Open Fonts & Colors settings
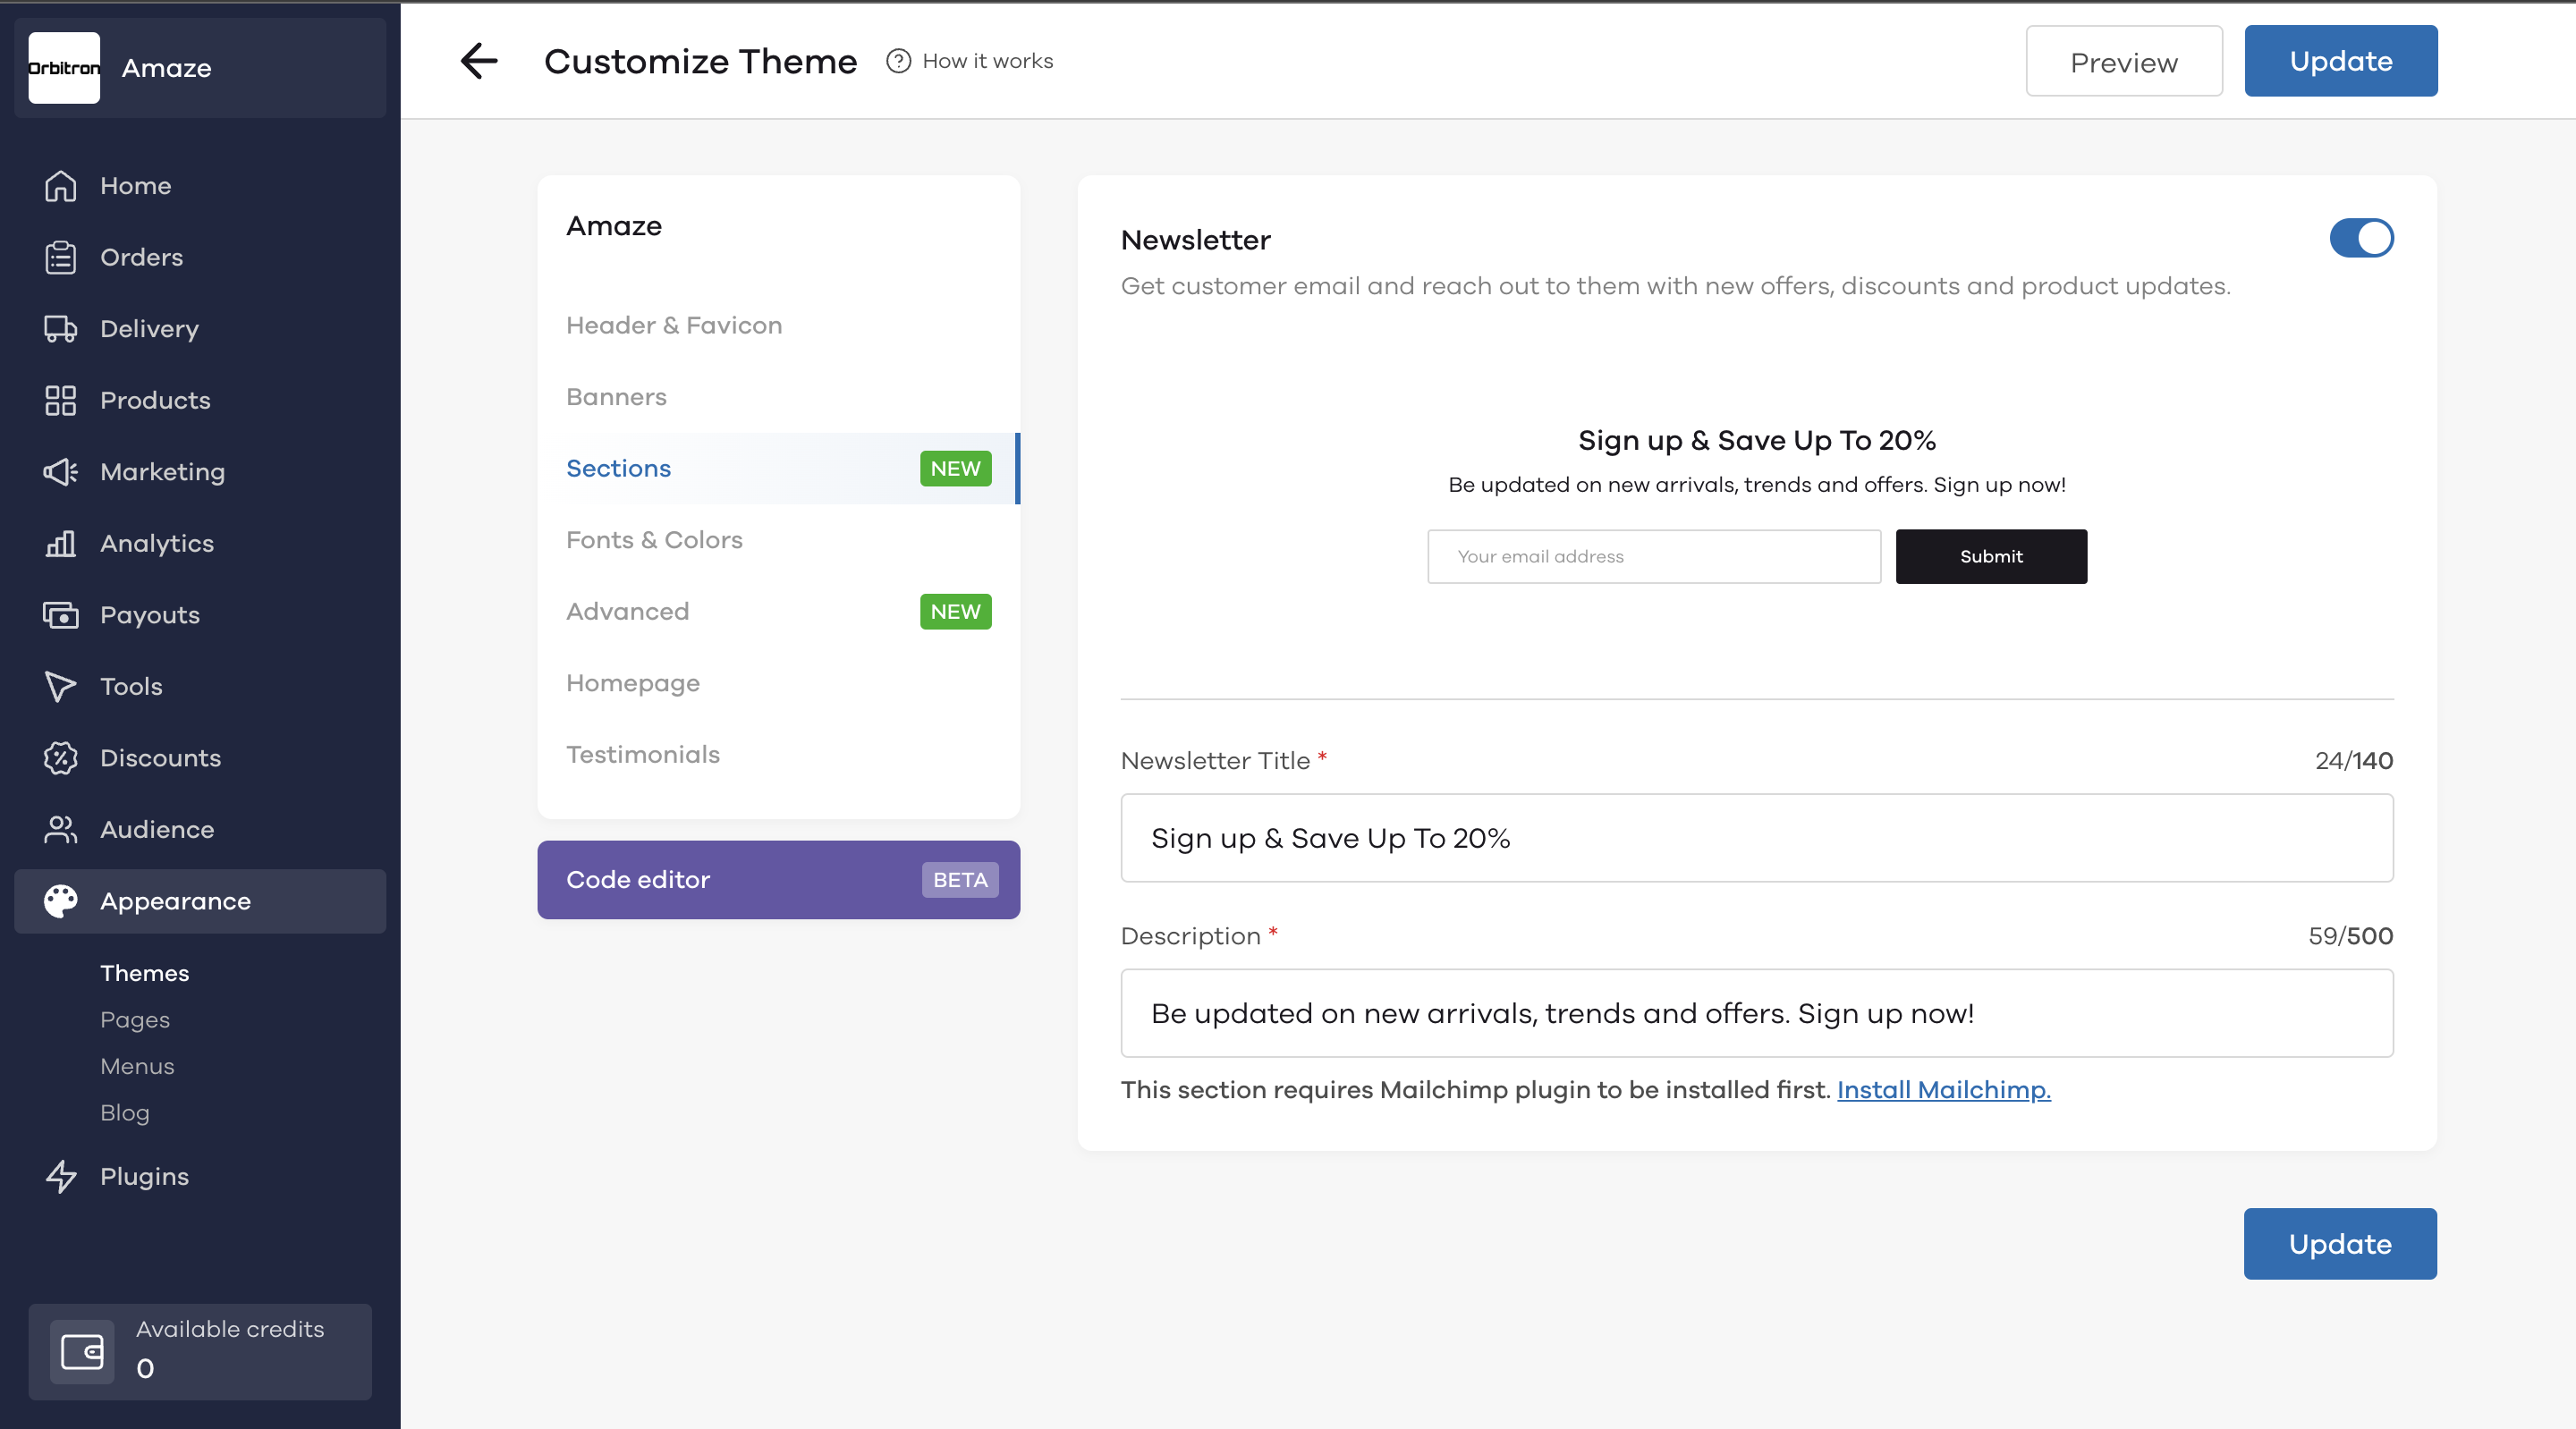Screen dimensions: 2576x1429 point(778,540)
